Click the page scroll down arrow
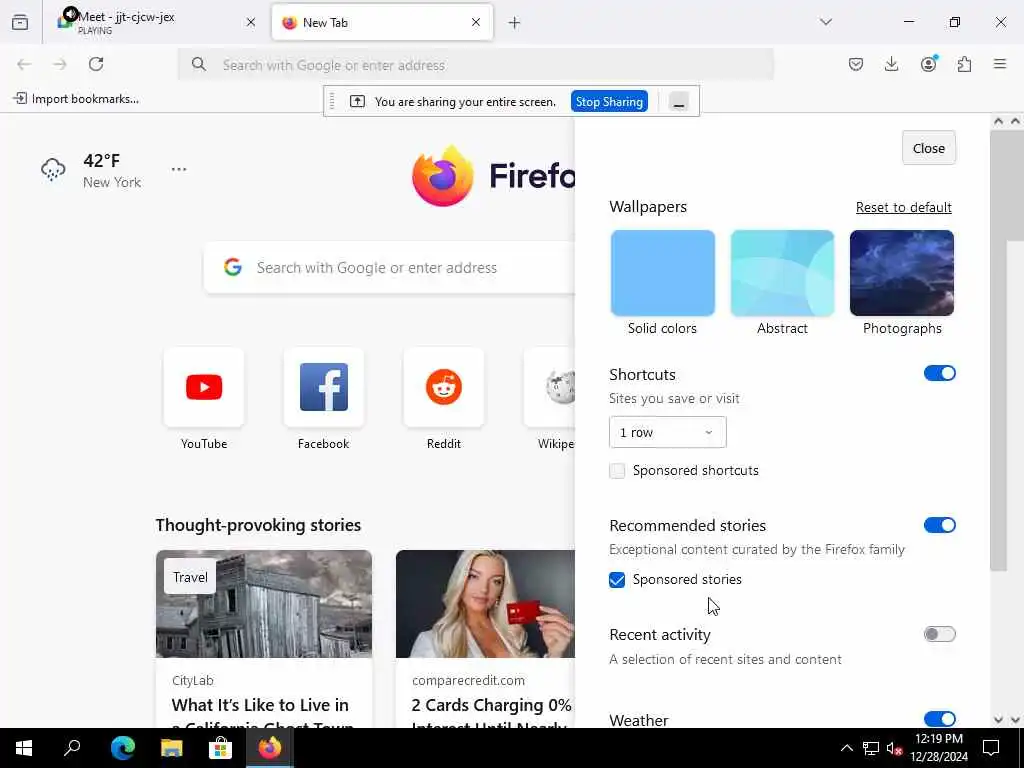This screenshot has height=768, width=1024. click(1015, 720)
